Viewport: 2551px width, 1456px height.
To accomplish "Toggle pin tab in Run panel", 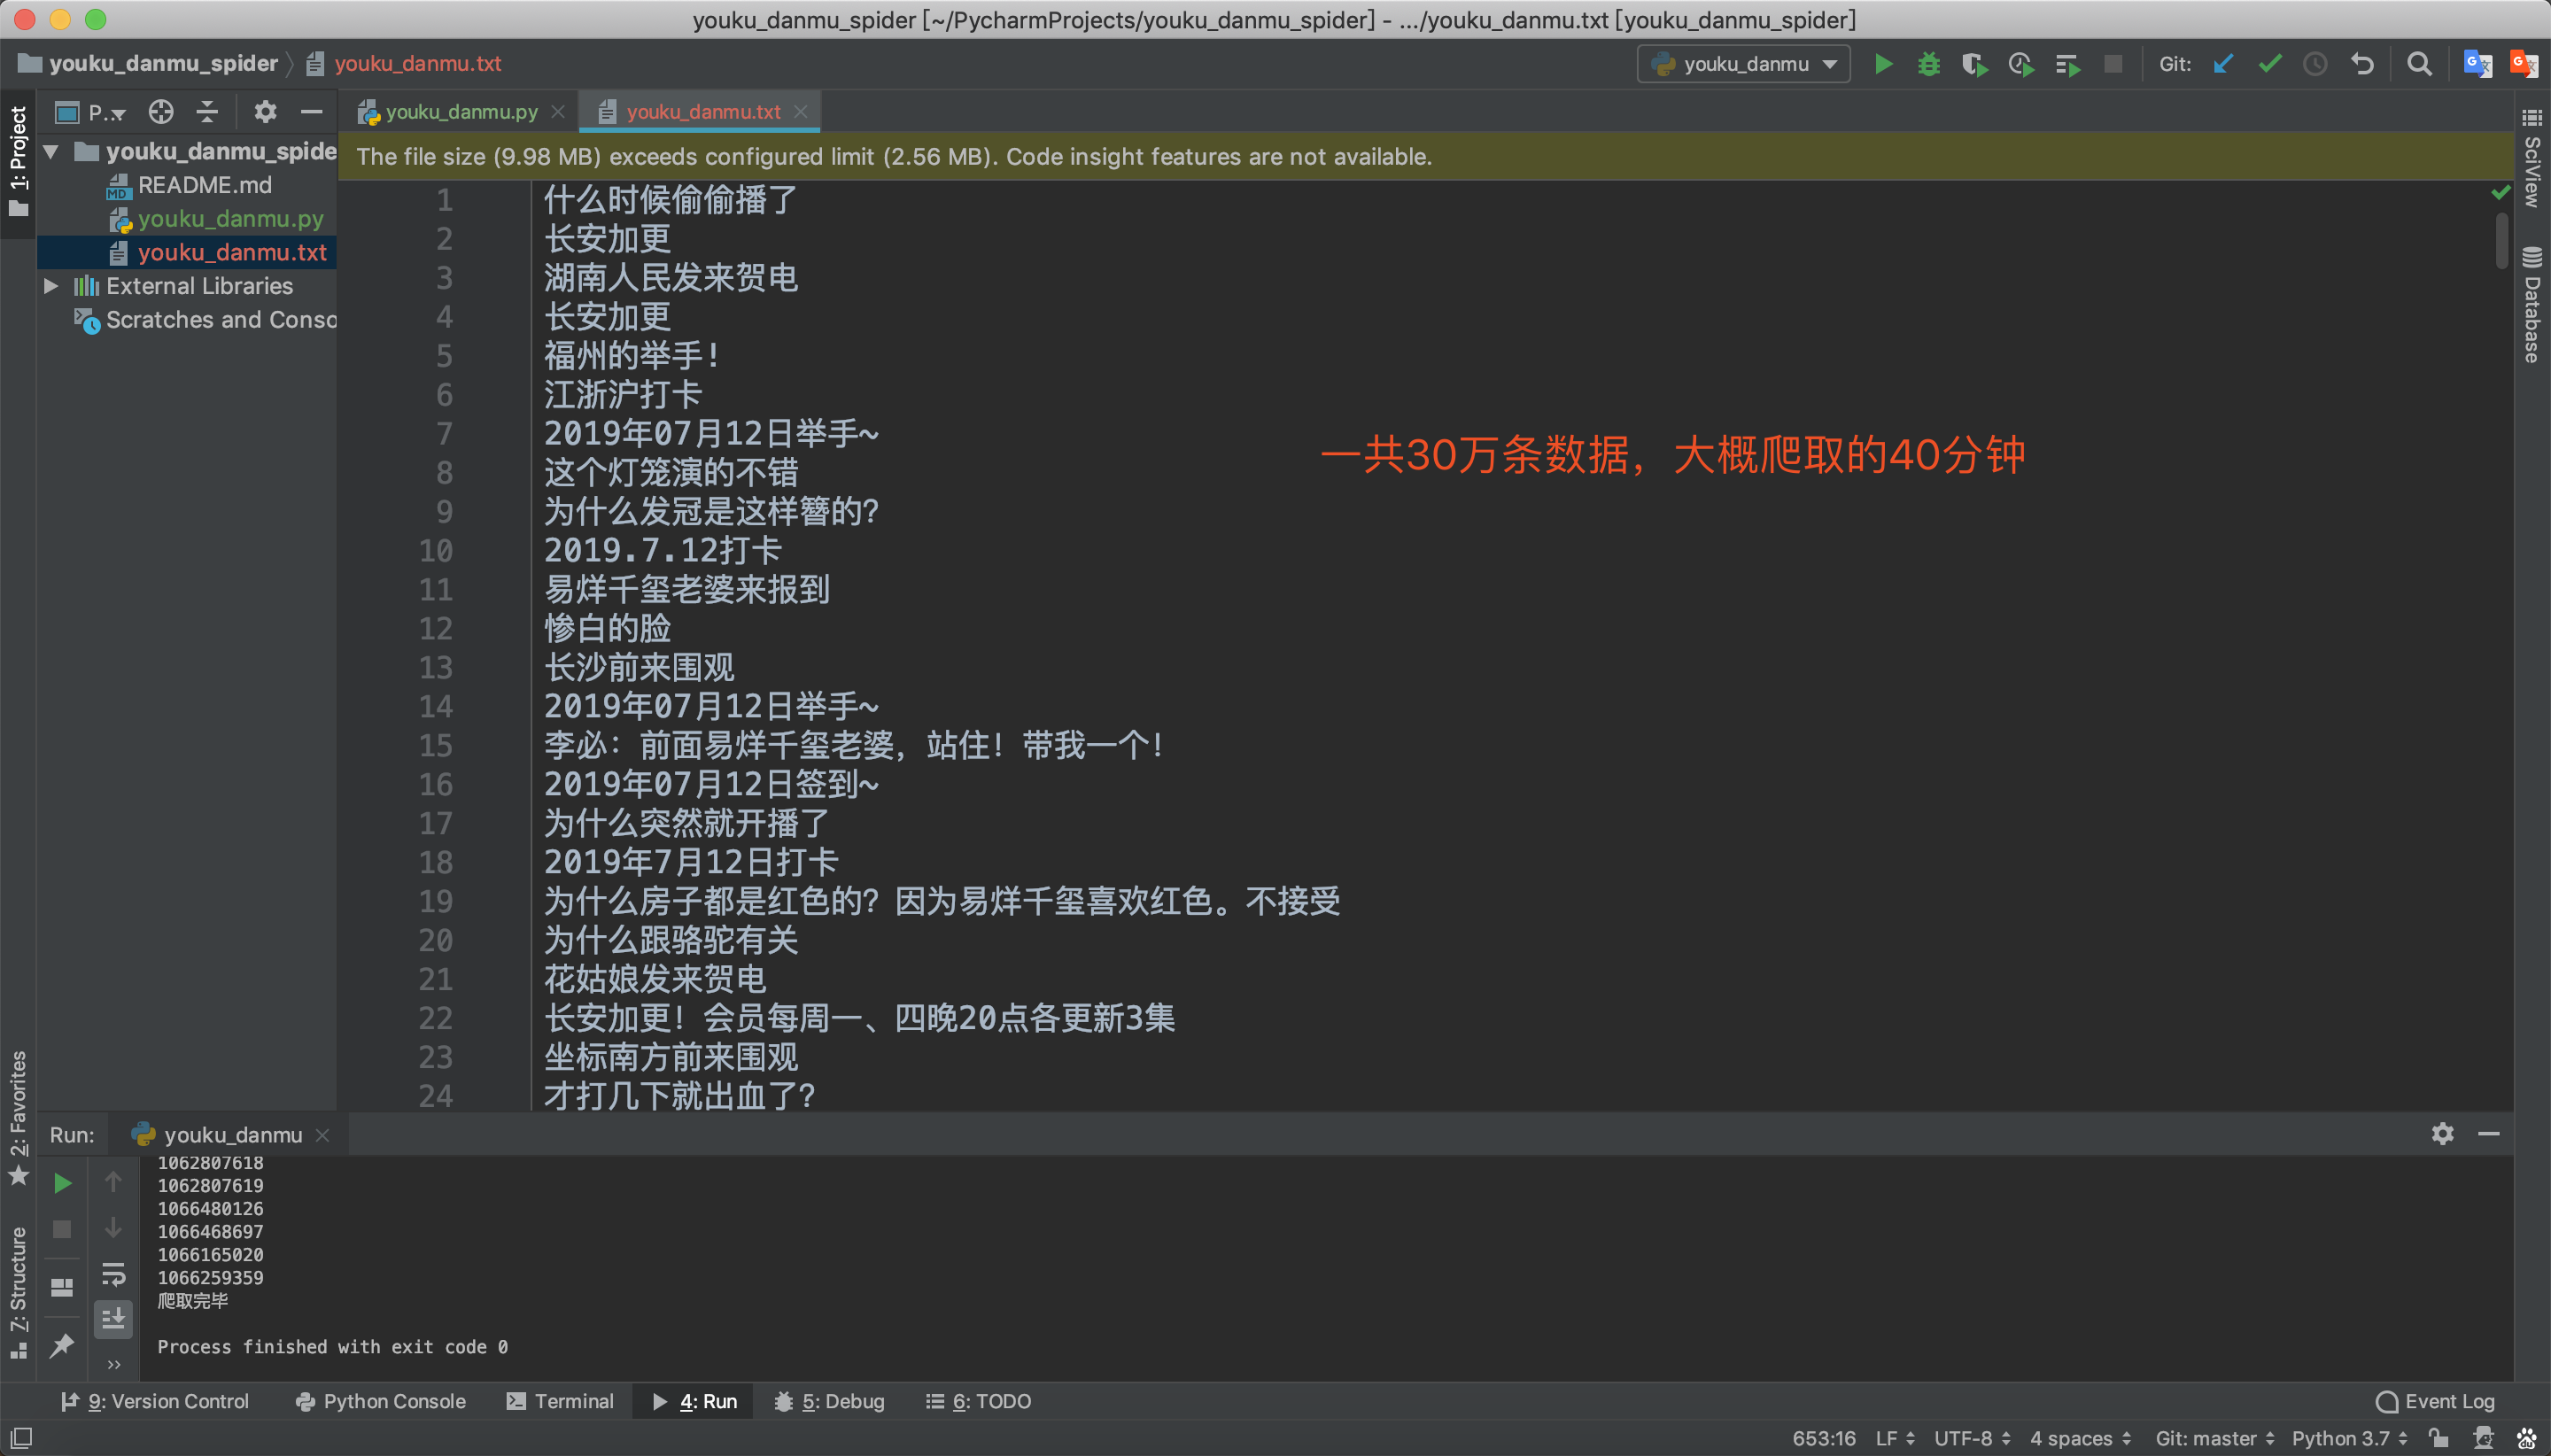I will tap(62, 1345).
